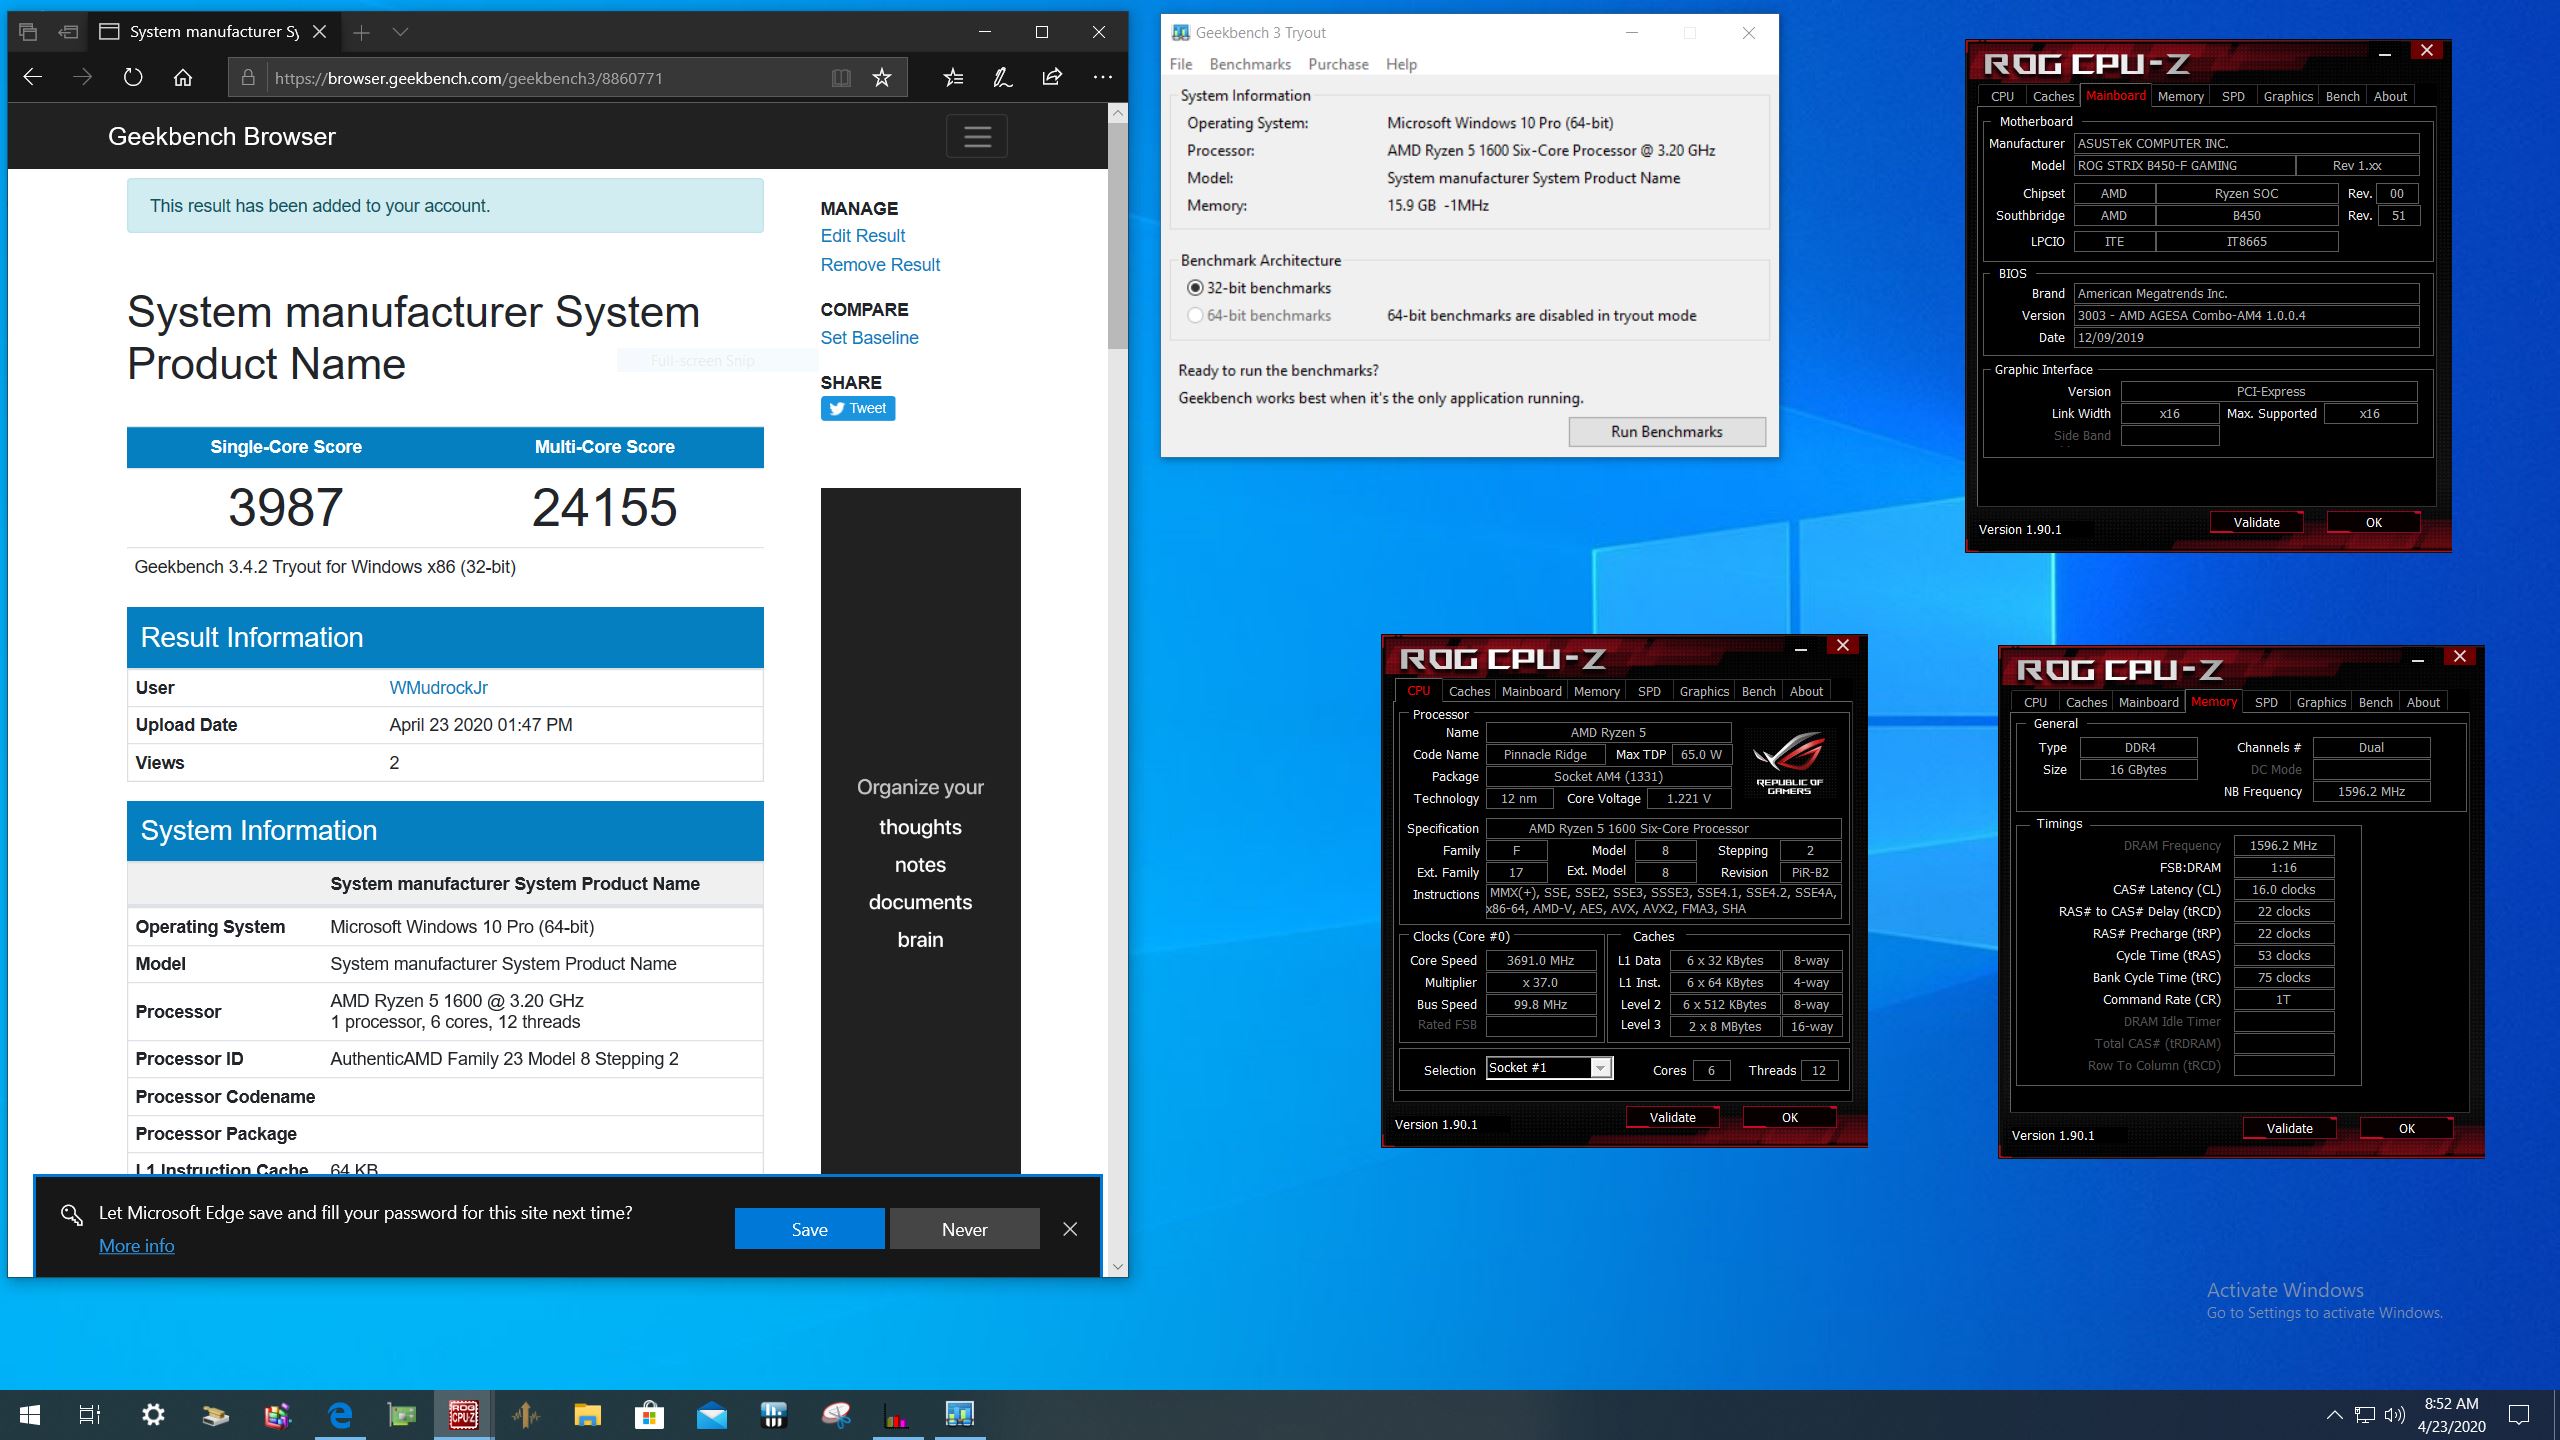Expand the Edge tab list chevron
Viewport: 2560px width, 1440px height.
[x=400, y=32]
